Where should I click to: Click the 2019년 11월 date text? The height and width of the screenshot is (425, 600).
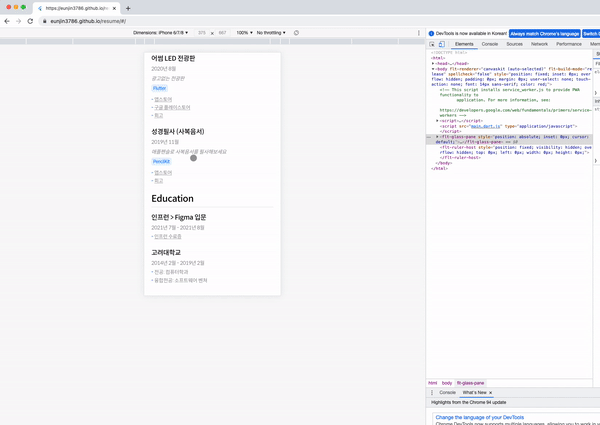[165, 142]
